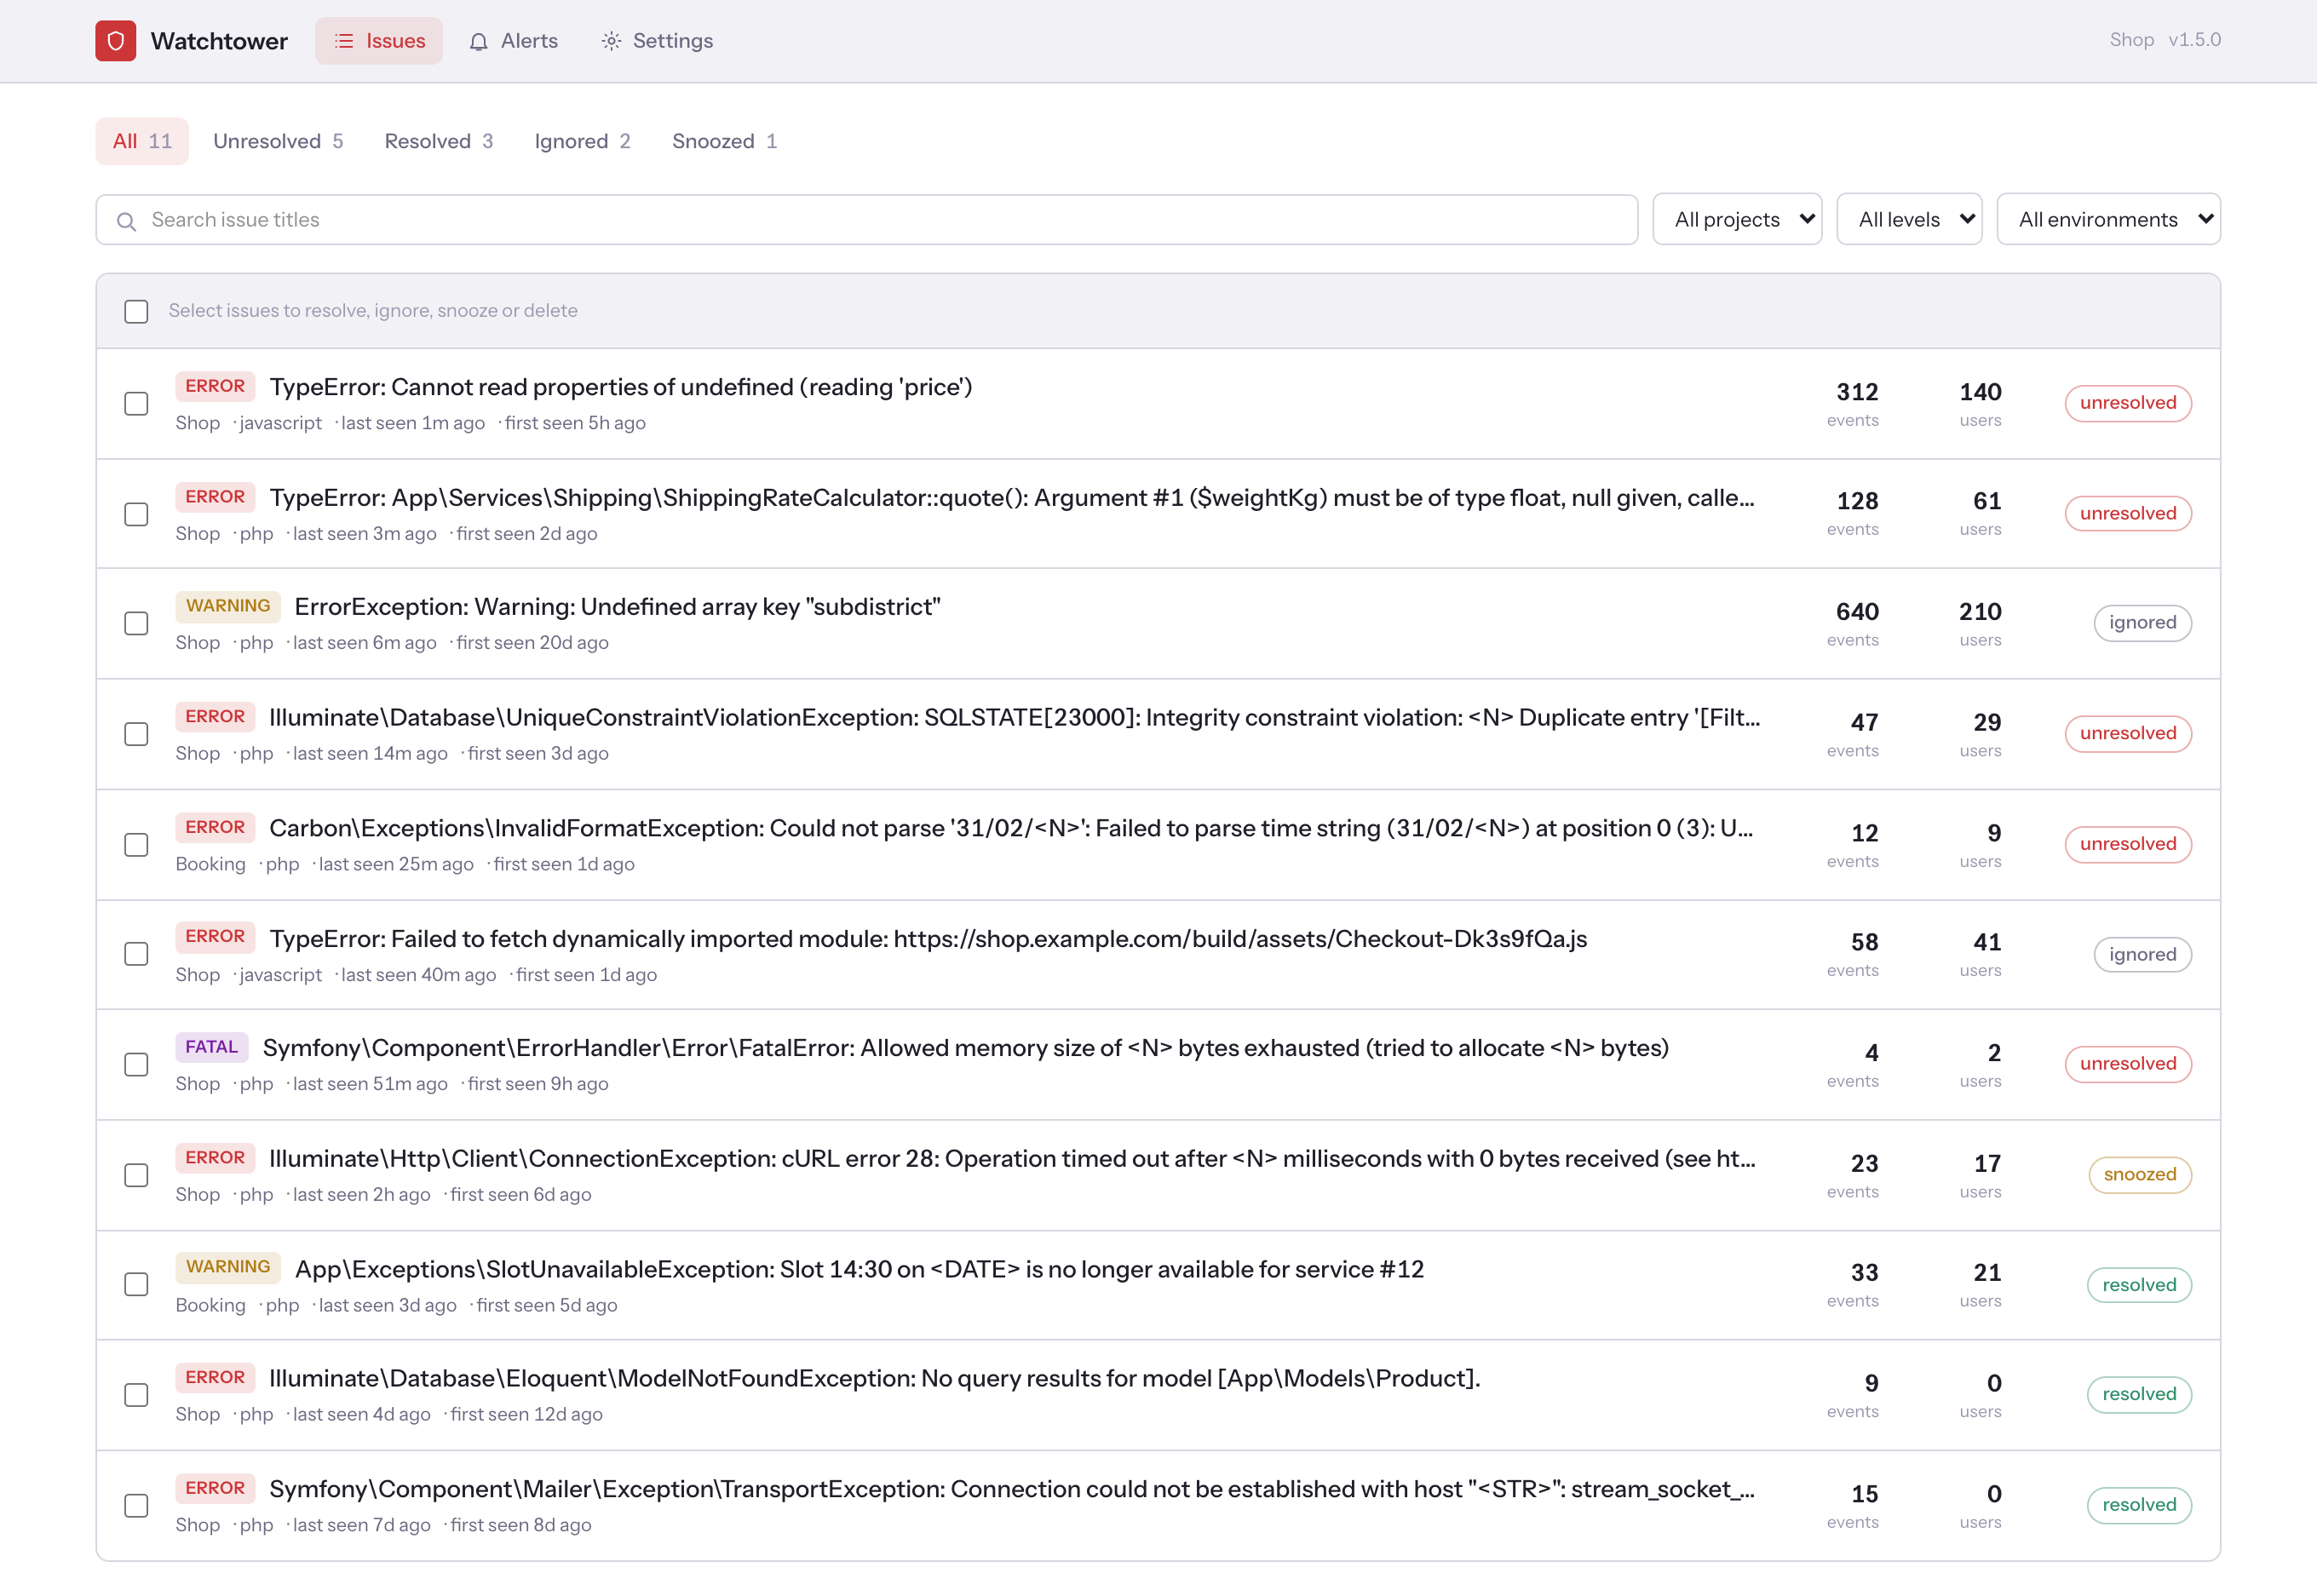Viewport: 2317px width, 1596px height.
Task: Open the SlotUnavailableException issue
Action: 859,1269
